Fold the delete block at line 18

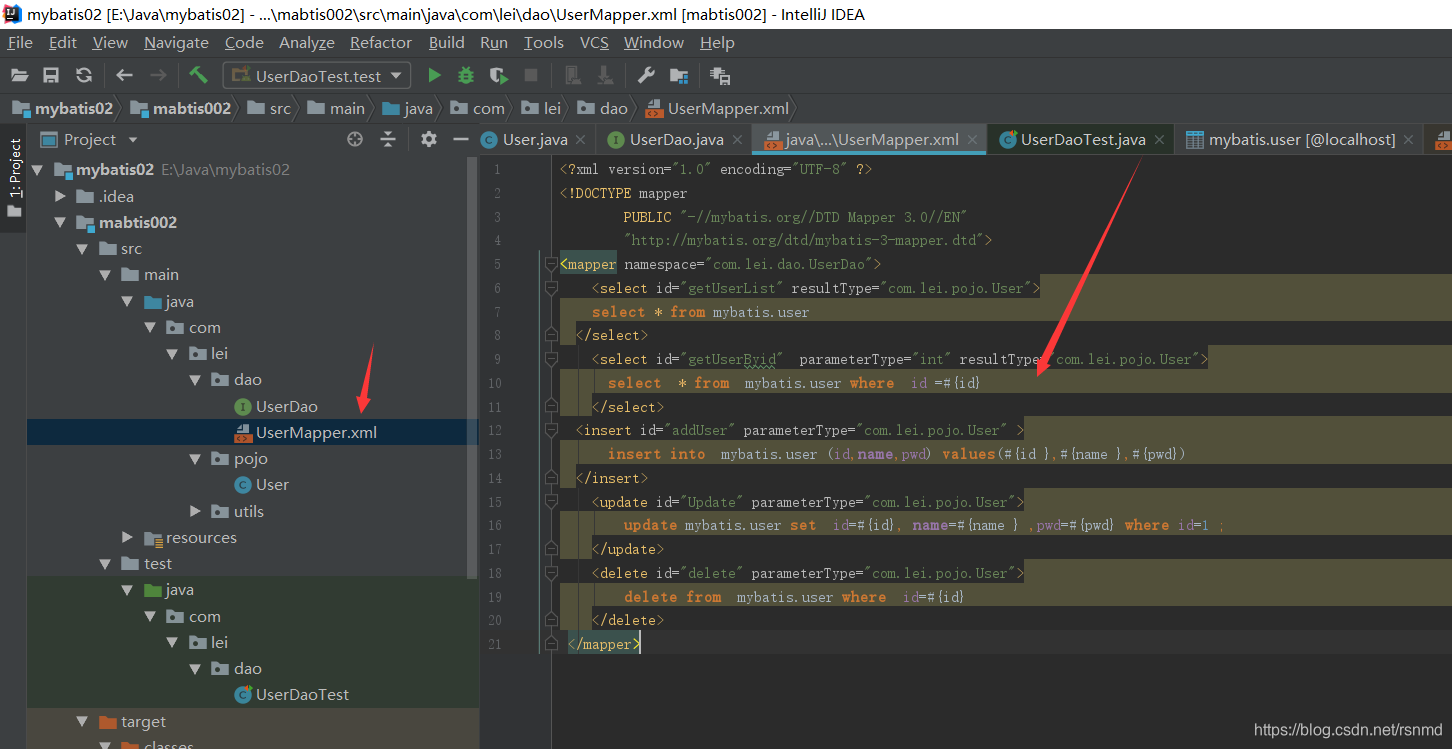click(x=551, y=573)
